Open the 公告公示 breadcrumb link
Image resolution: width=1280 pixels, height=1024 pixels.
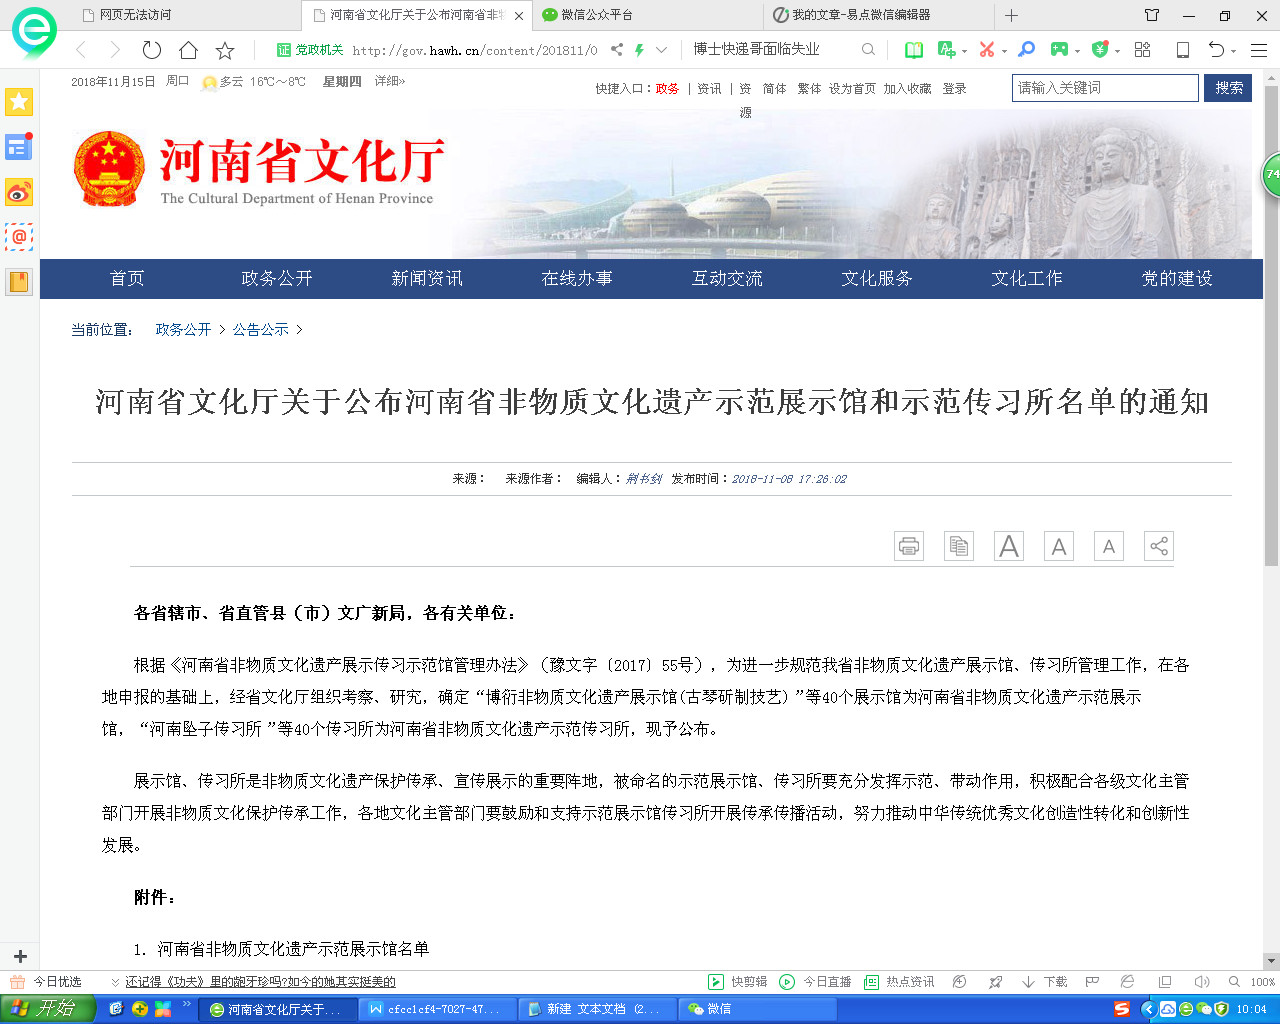tap(260, 329)
